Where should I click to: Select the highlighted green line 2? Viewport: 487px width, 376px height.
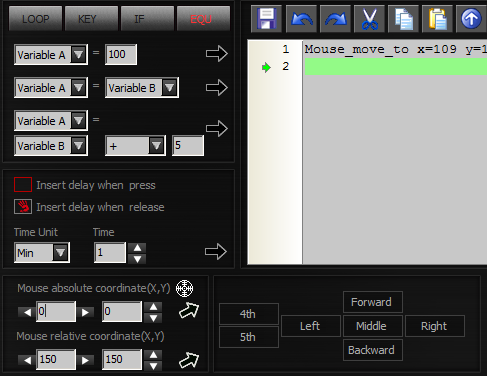395,66
